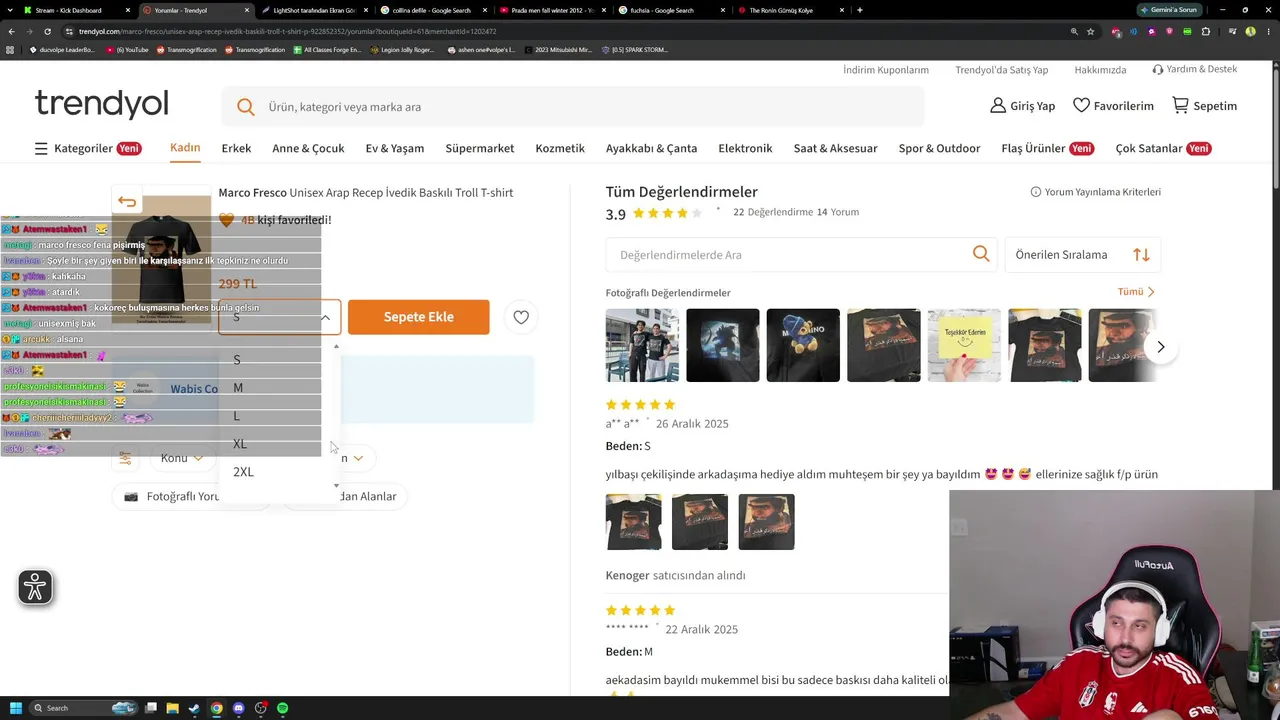Click the orange back arrow on product image
Viewport: 1280px width, 720px height.
[127, 202]
